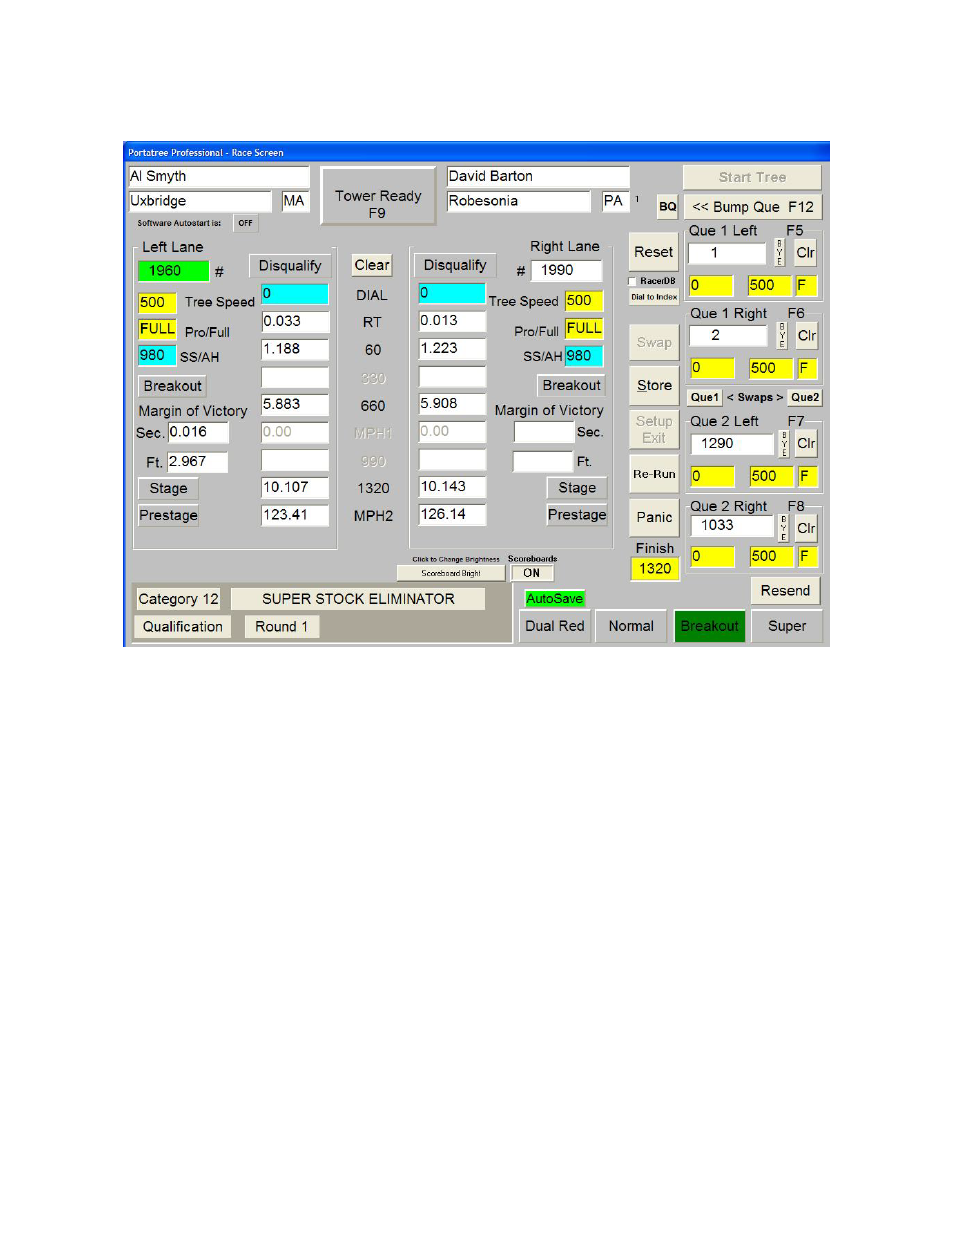Clear the Que 2 Left entry
The width and height of the screenshot is (954, 1235).
(x=807, y=443)
